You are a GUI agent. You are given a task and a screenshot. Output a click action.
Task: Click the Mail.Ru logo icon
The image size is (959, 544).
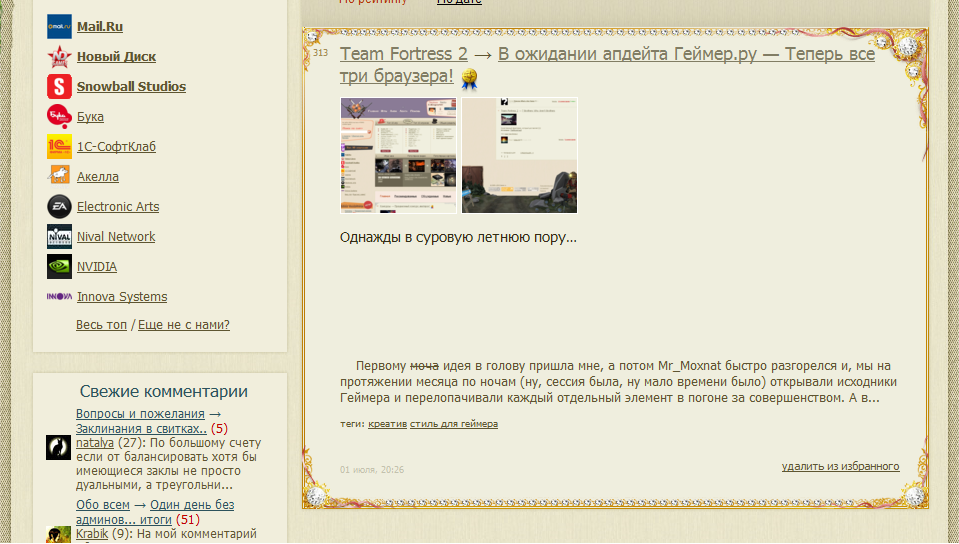59,27
